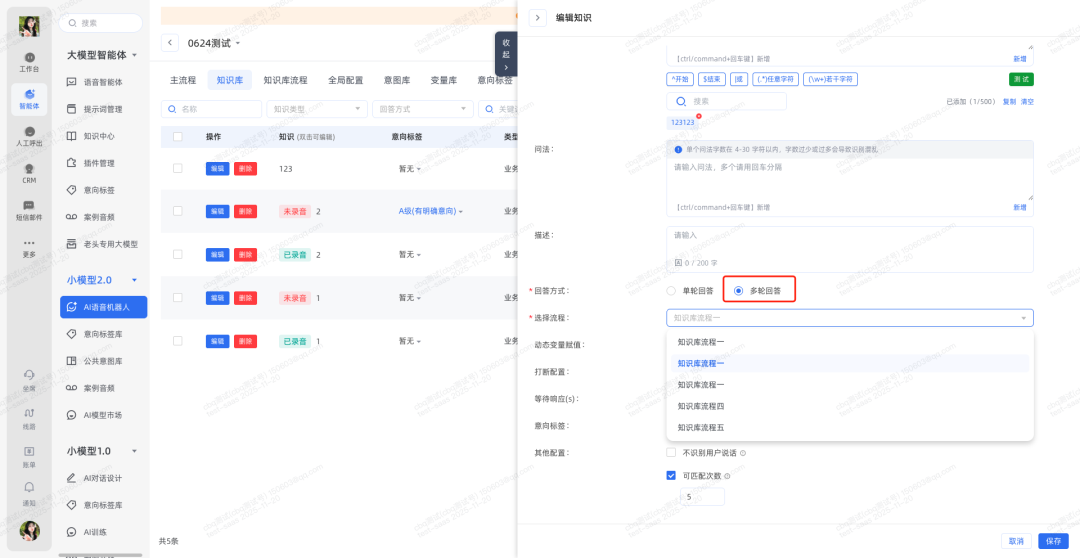Screen dimensions: 1080x558
Task: Open the 回答方式 filter dropdown
Action: pos(421,109)
